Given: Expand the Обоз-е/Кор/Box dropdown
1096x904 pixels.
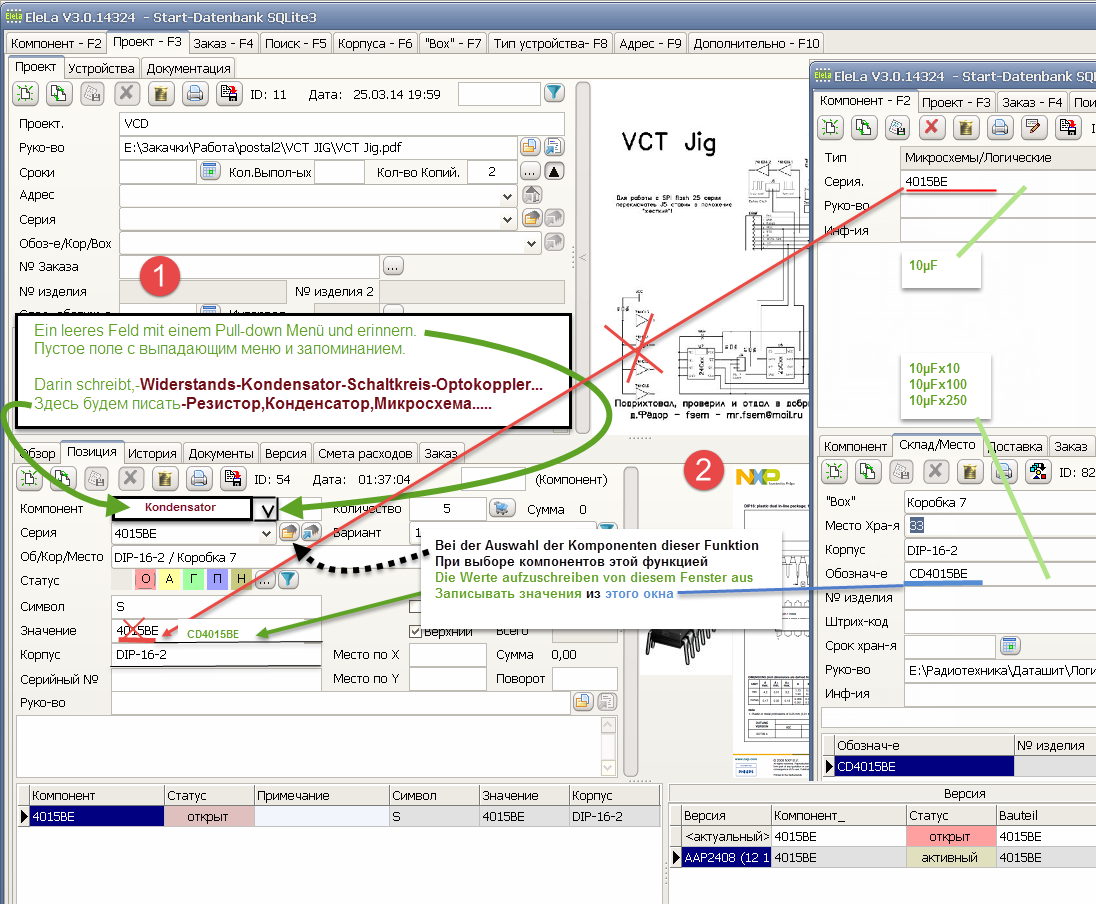Looking at the screenshot, I should tap(531, 243).
